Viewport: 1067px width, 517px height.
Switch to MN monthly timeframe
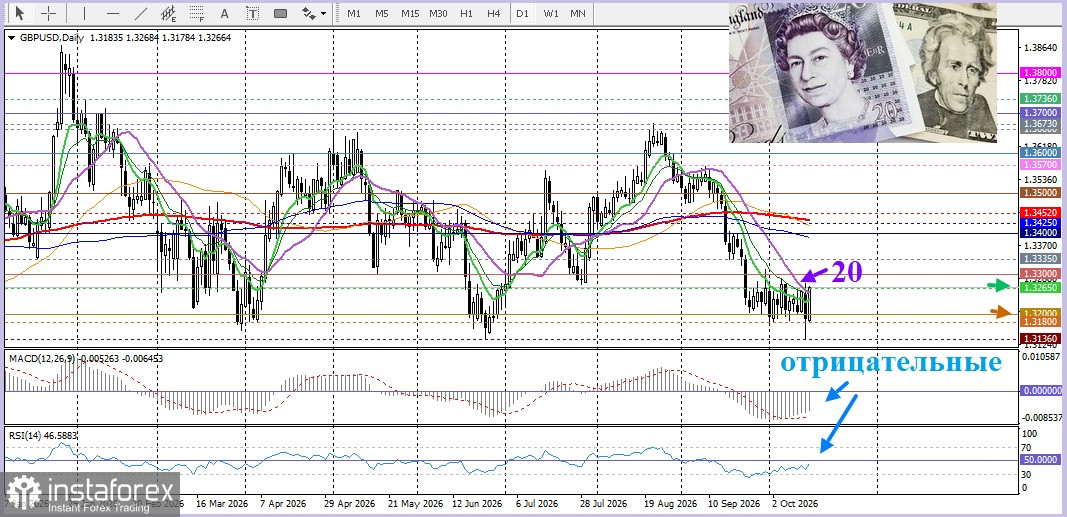point(578,13)
